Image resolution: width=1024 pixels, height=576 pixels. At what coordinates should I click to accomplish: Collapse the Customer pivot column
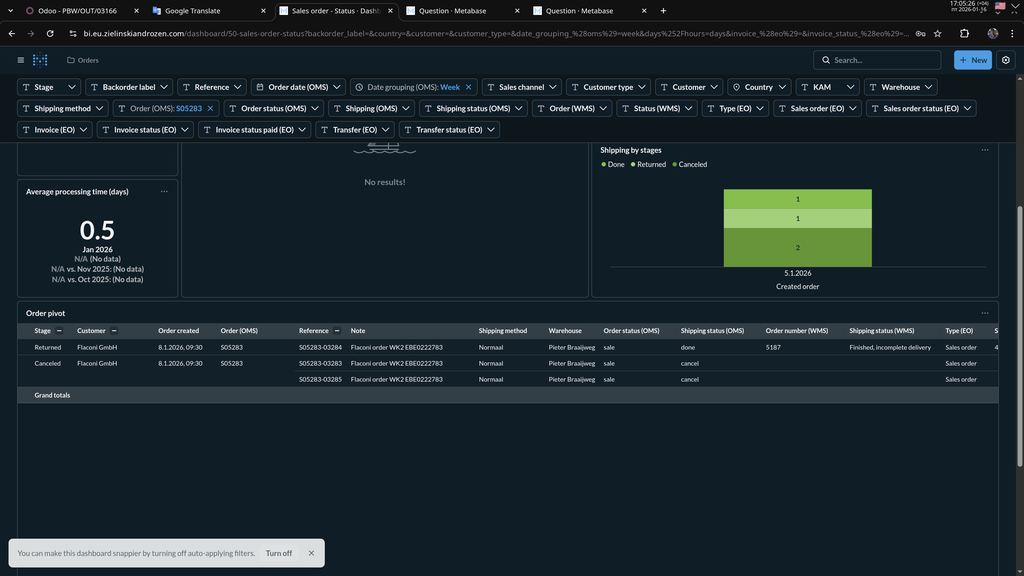click(114, 330)
